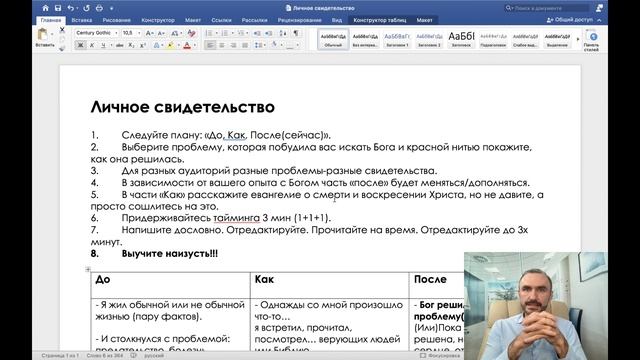Cut the selection with the scissors icon
This screenshot has height=360, width=640.
pos(62,30)
